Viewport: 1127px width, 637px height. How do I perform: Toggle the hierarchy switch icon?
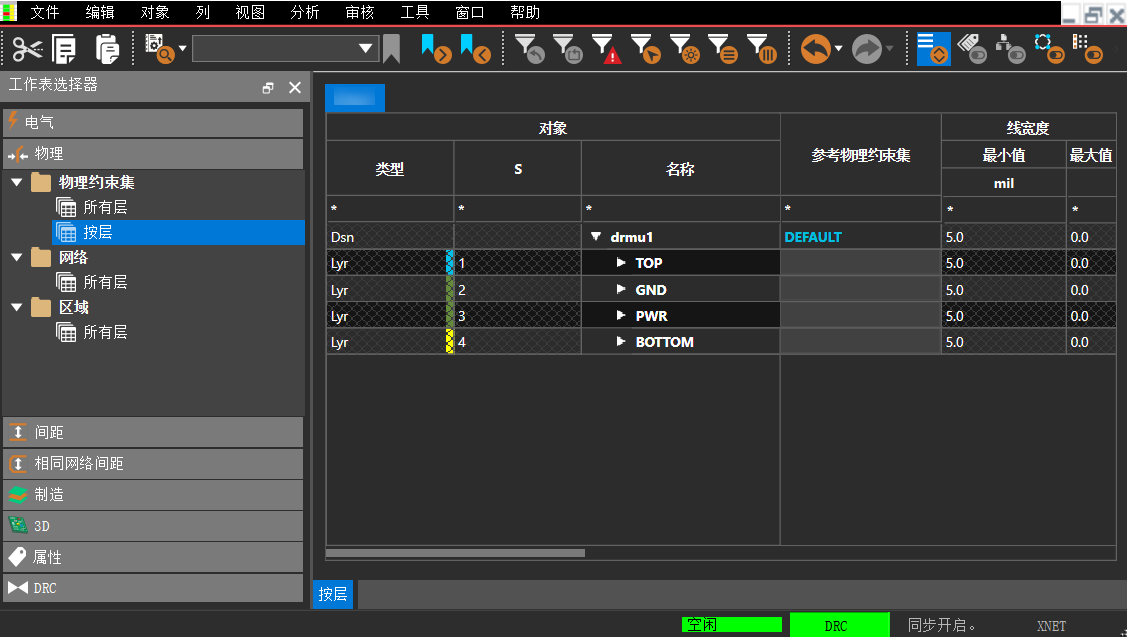(1011, 49)
